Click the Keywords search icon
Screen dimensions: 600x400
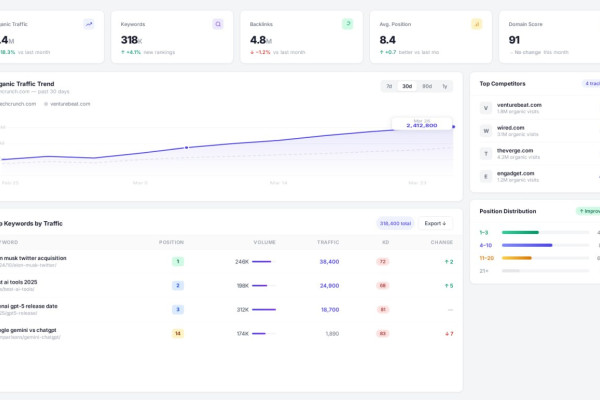pyautogui.click(x=218, y=23)
